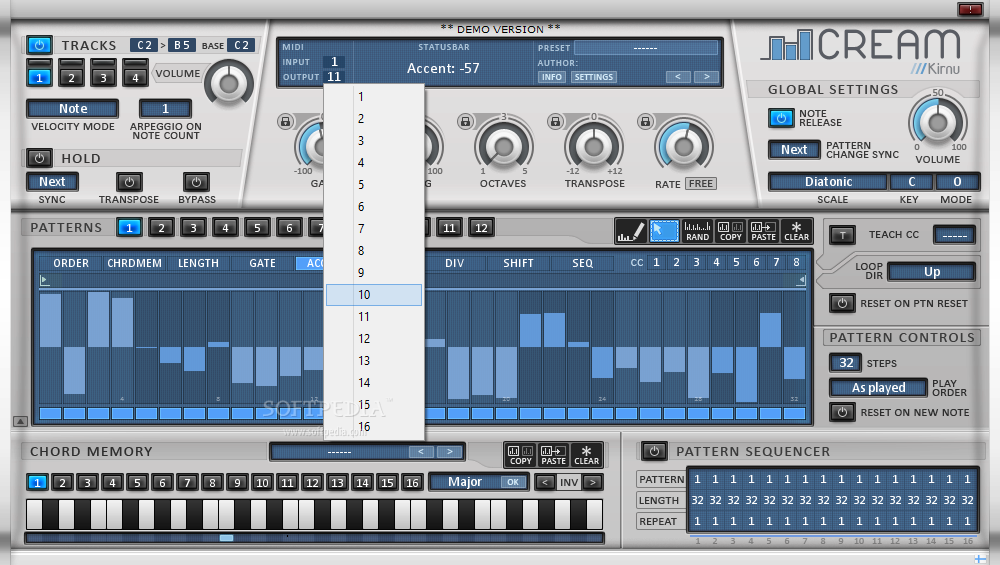
Task: Click the next chord inversion arrow
Action: [x=593, y=482]
